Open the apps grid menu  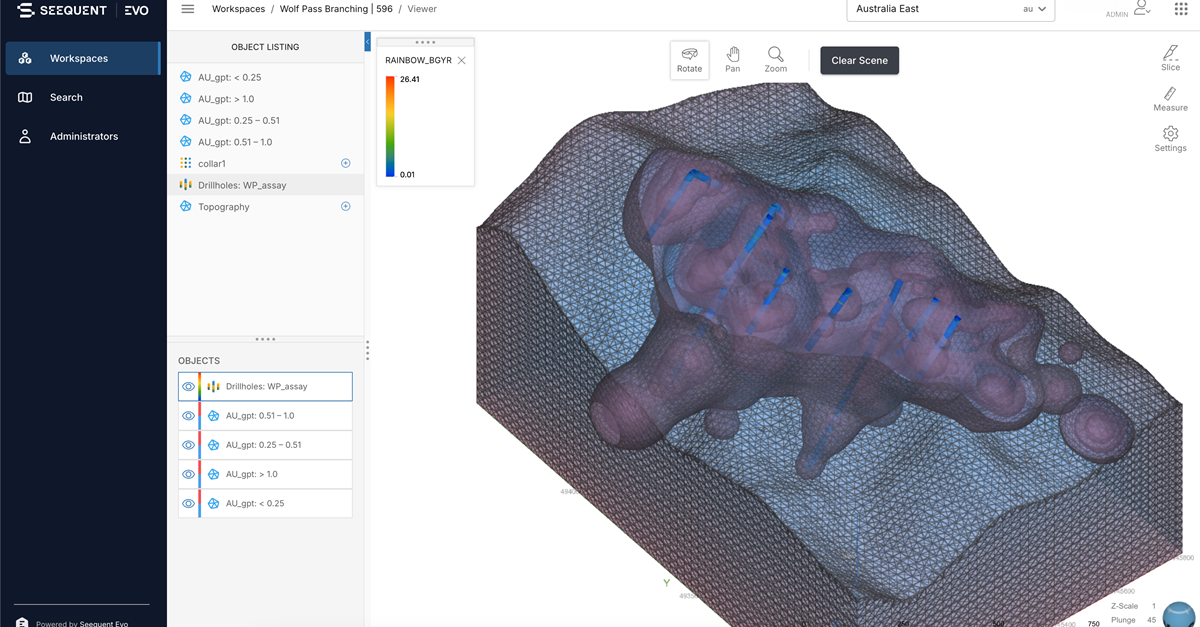tap(1180, 9)
